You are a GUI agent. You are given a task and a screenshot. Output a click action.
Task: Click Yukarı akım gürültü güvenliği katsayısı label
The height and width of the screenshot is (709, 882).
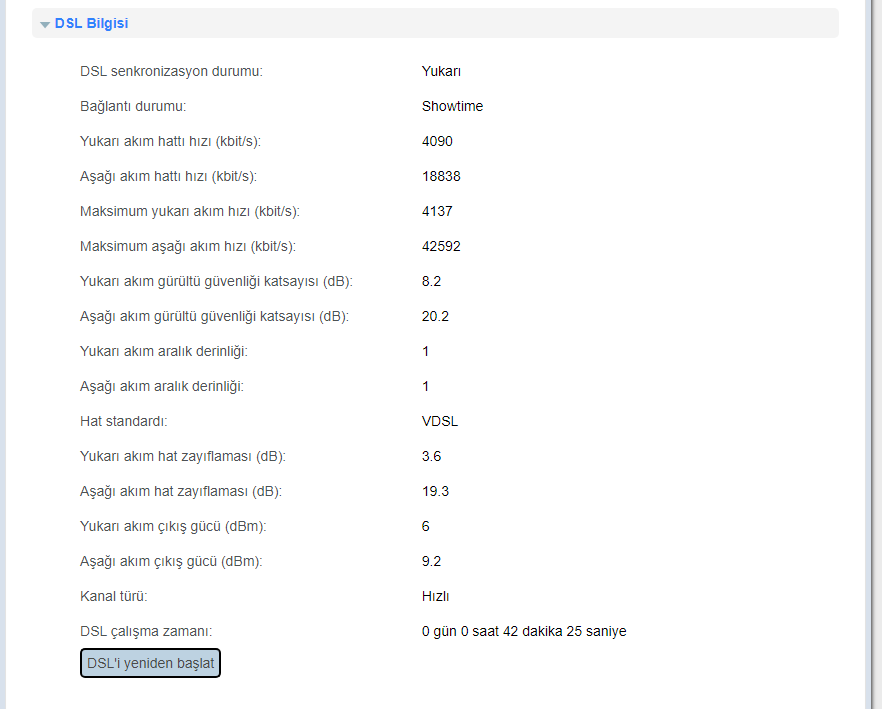click(x=216, y=281)
